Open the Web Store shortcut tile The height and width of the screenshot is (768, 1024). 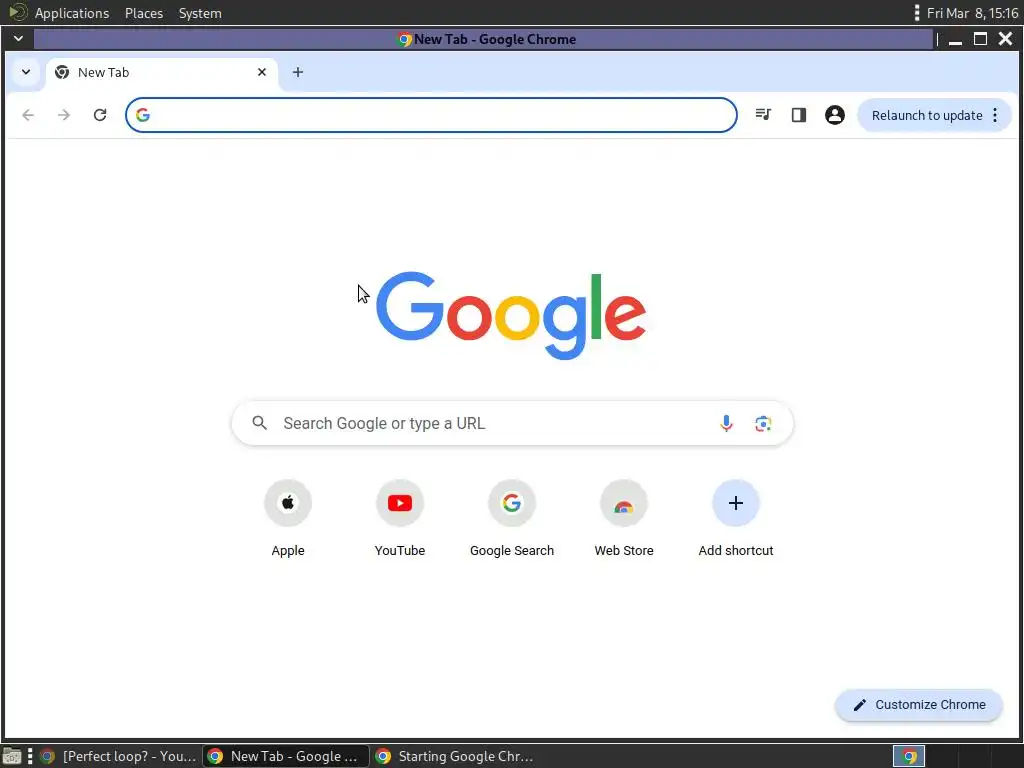coord(624,503)
